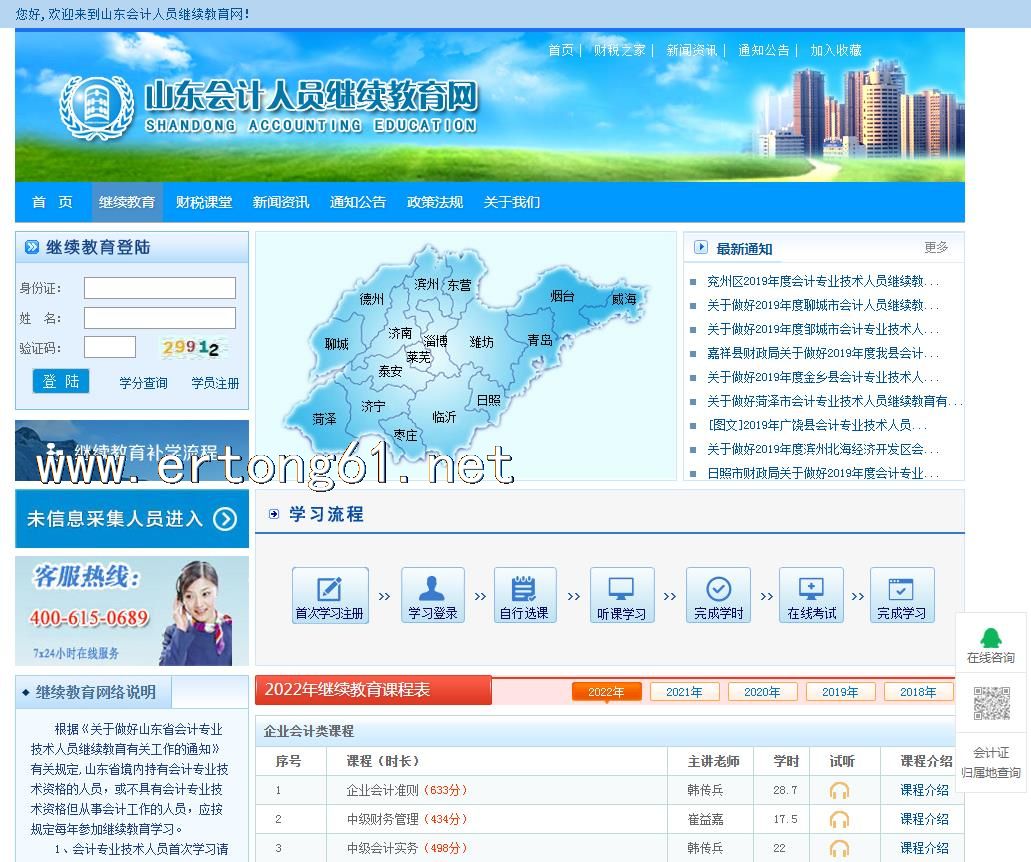
Task: Click the QR code thumbnail on sidebar
Action: click(991, 703)
